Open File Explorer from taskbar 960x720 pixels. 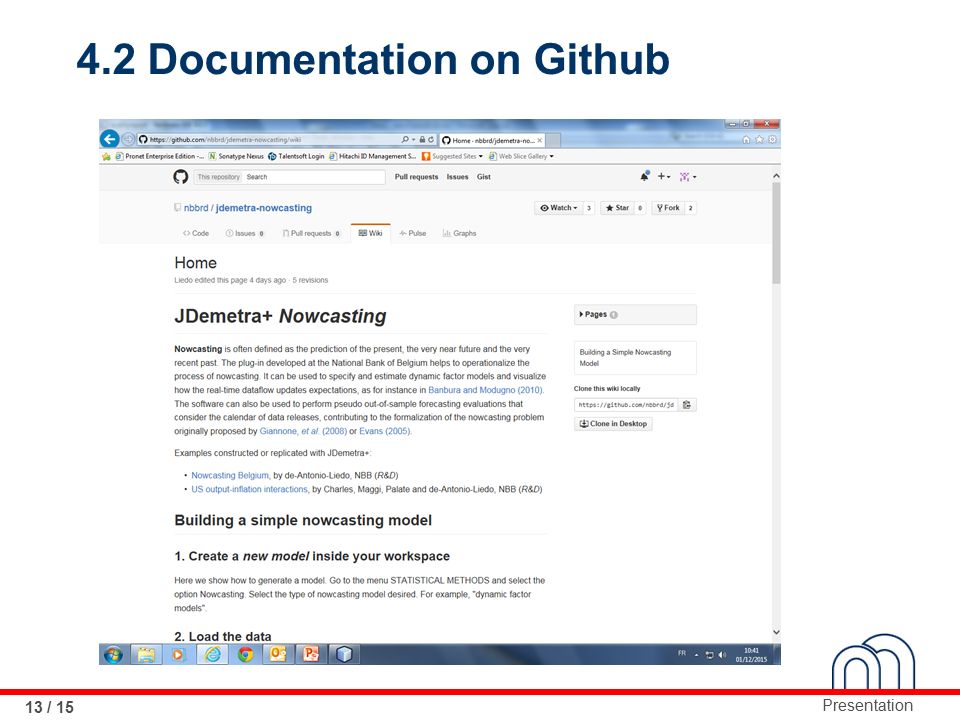pyautogui.click(x=146, y=654)
